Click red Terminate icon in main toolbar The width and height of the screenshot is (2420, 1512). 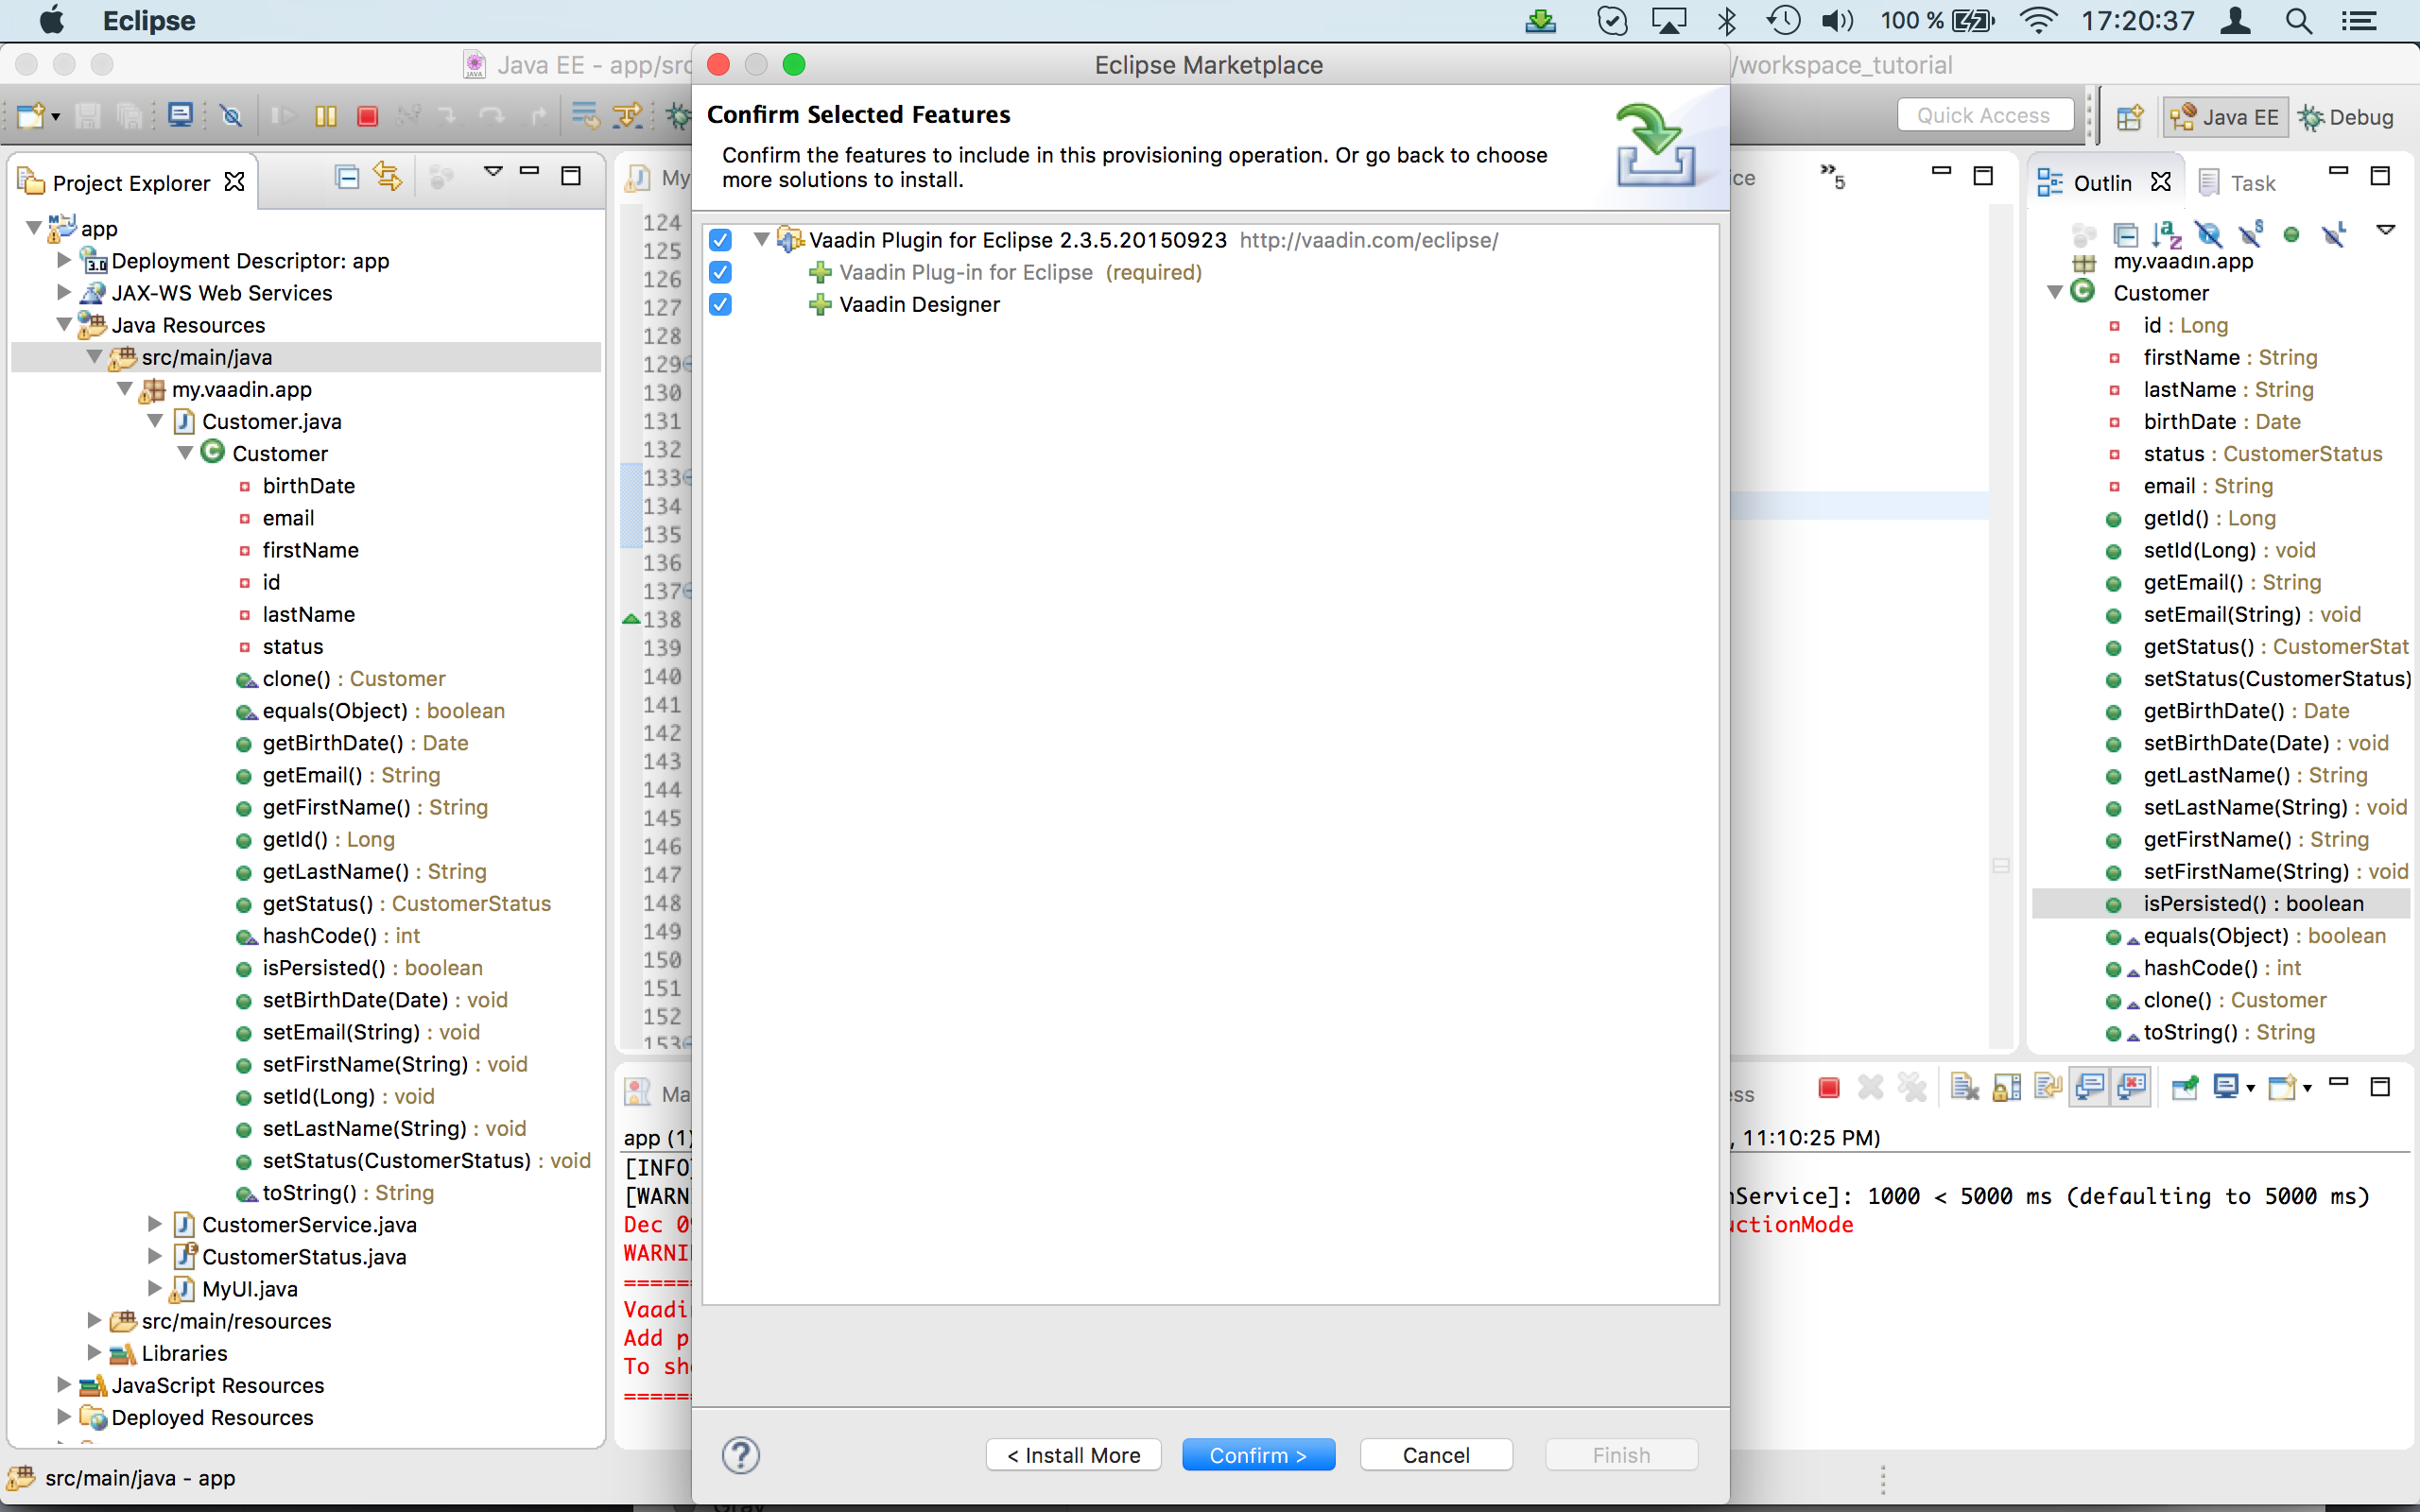[368, 116]
